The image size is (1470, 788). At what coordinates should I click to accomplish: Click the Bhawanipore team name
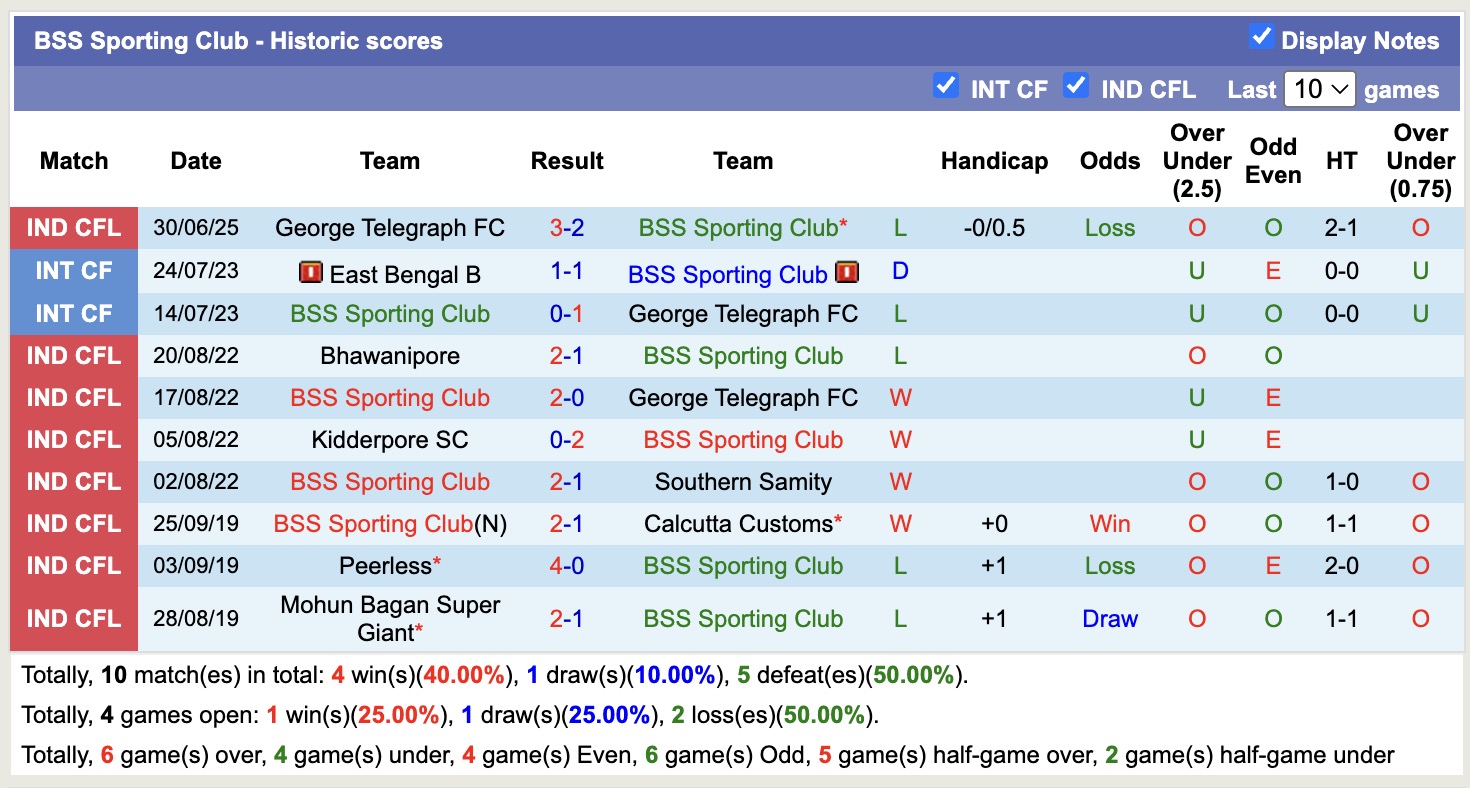(390, 356)
